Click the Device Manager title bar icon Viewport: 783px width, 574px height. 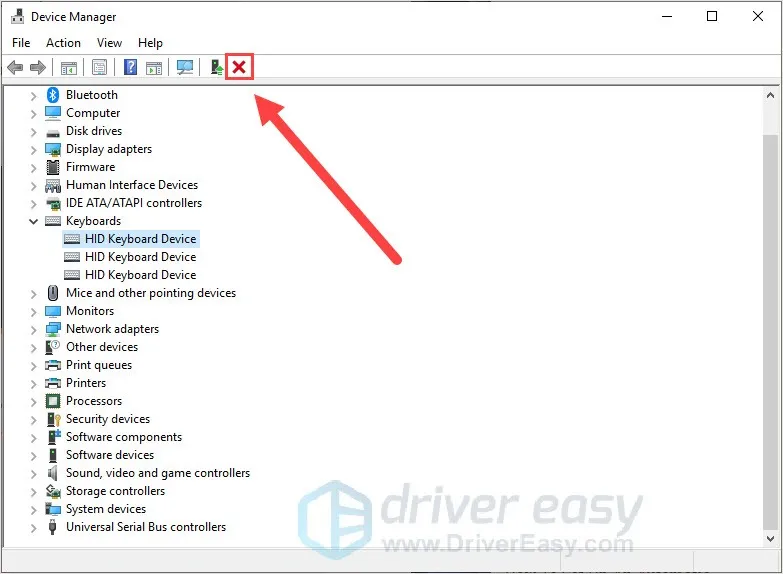pos(17,16)
